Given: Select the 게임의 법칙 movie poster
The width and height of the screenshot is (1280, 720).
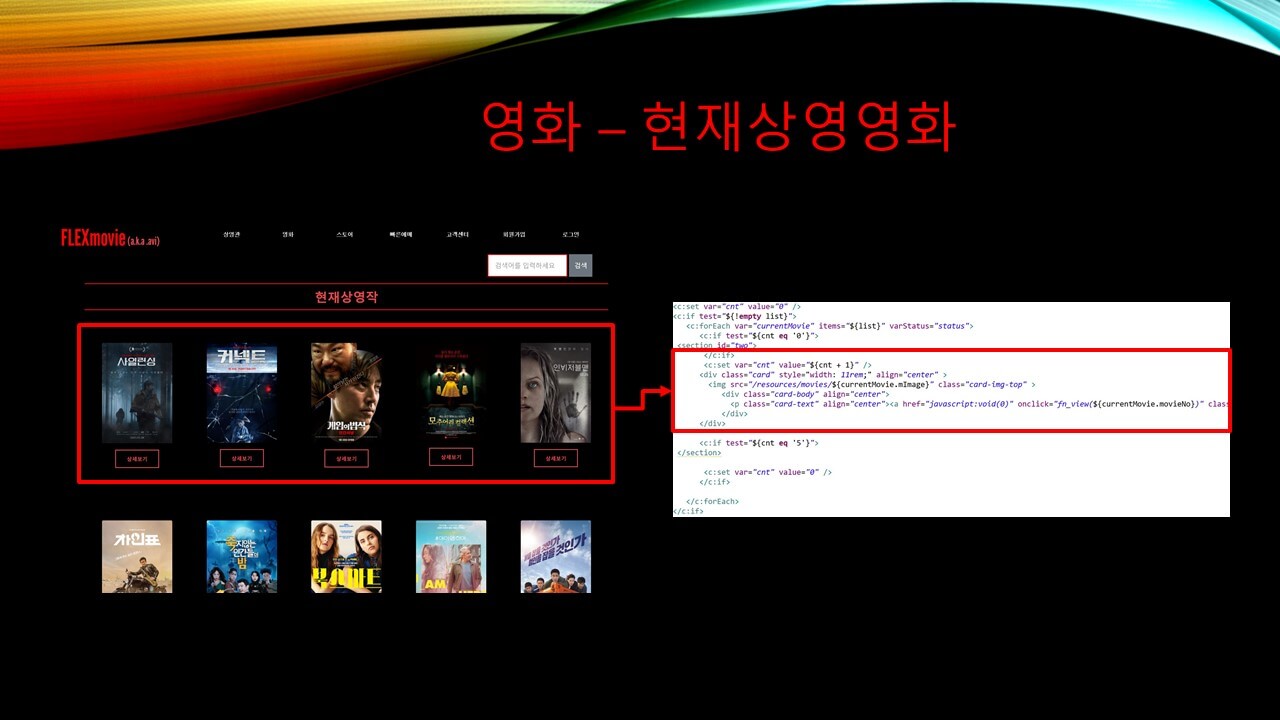Looking at the screenshot, I should 346,393.
